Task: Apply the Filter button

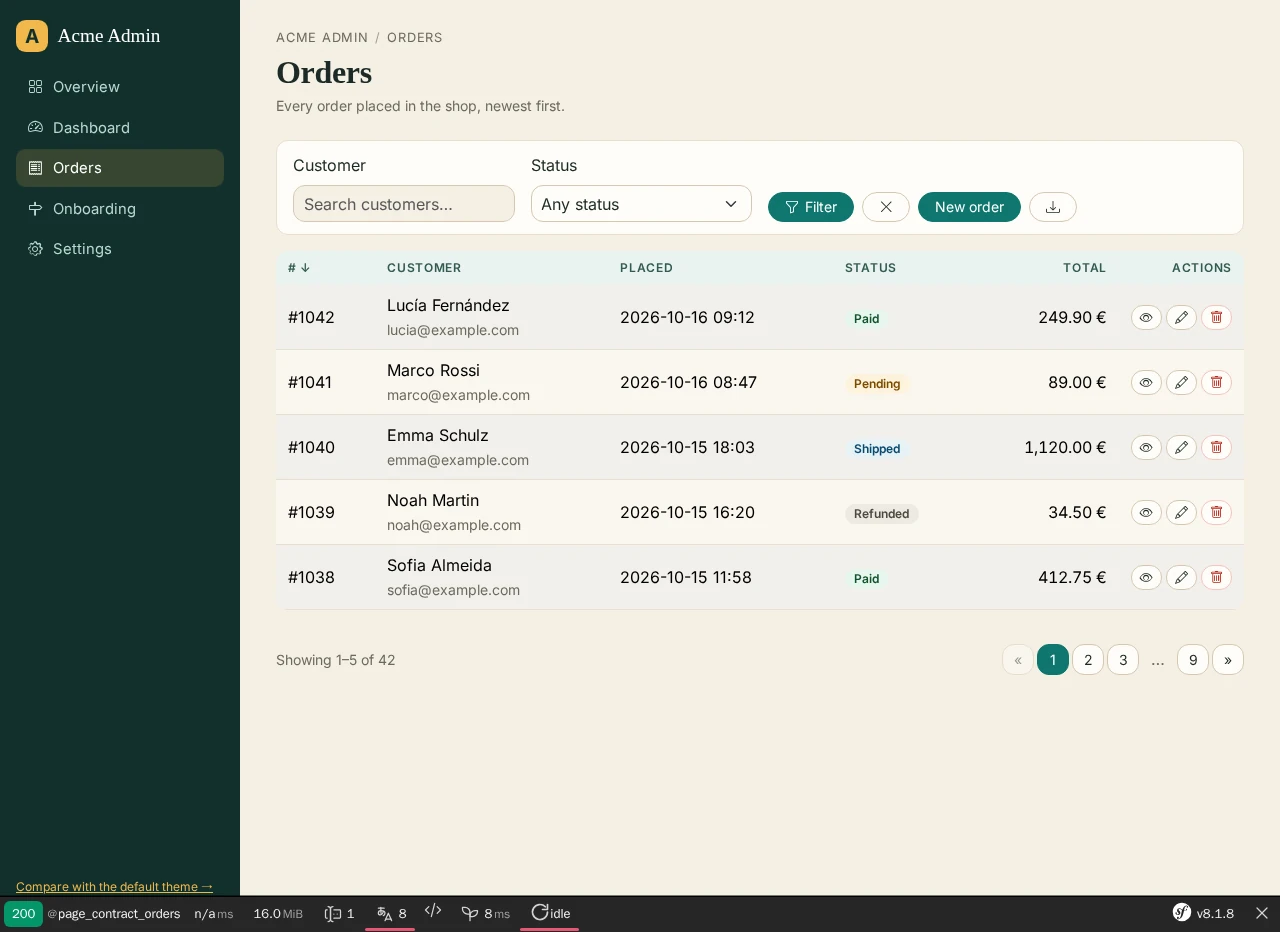Action: click(x=811, y=207)
